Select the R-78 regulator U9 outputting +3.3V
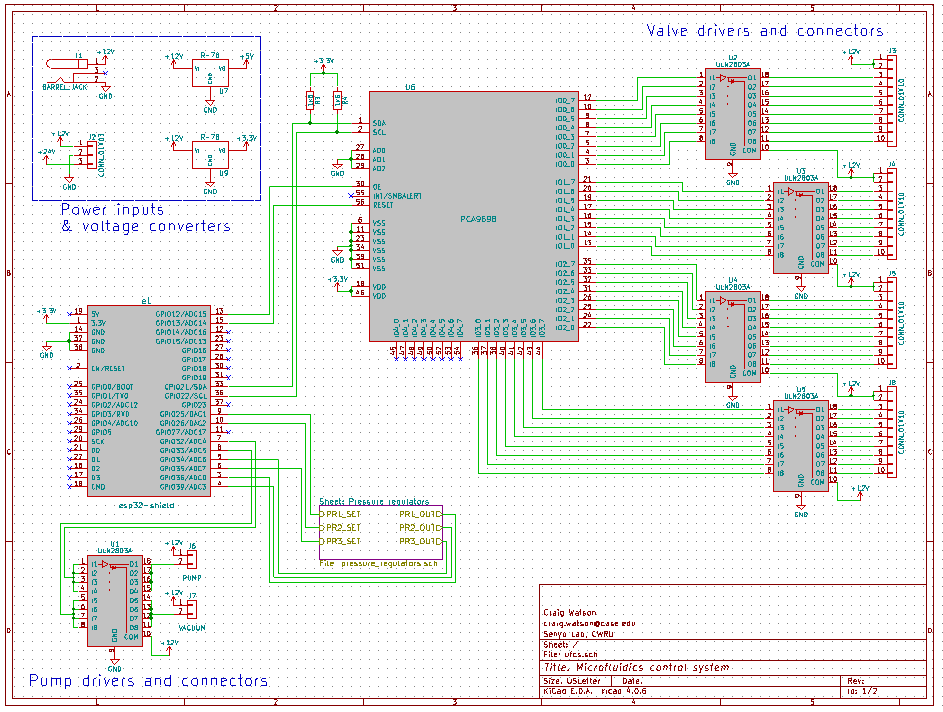943x712 pixels. click(210, 154)
